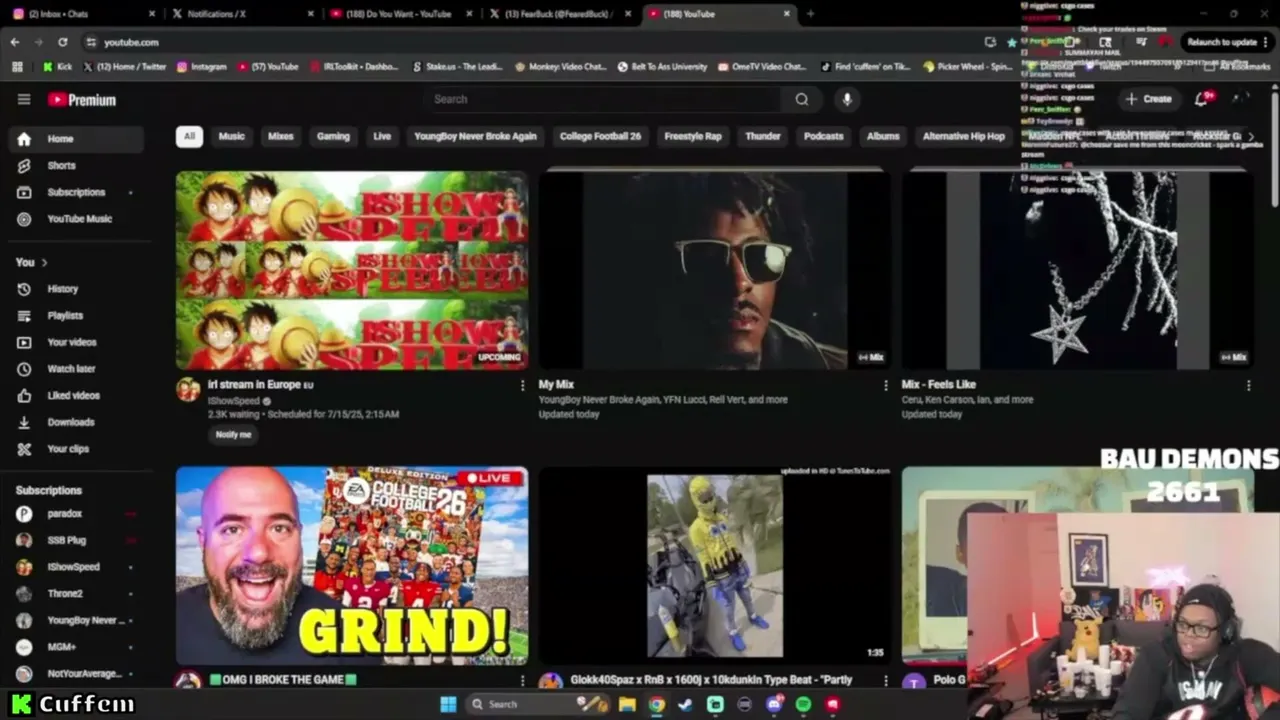Select the Live filter chip
The height and width of the screenshot is (720, 1280).
[382, 136]
